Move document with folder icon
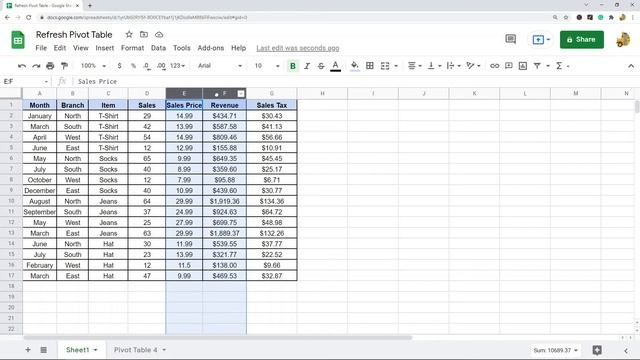640x360 pixels. [x=144, y=35]
